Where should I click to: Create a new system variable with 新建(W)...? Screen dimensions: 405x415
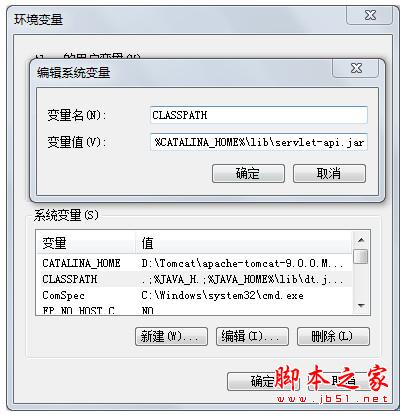(171, 336)
